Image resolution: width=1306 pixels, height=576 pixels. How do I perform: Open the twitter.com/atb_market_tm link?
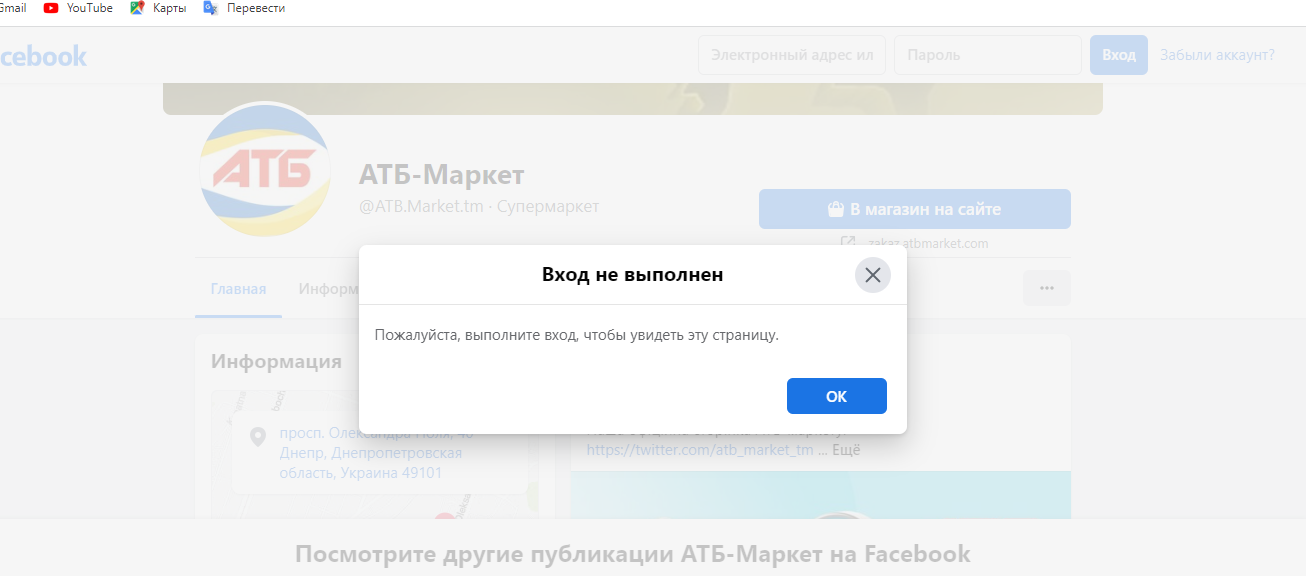coord(700,450)
